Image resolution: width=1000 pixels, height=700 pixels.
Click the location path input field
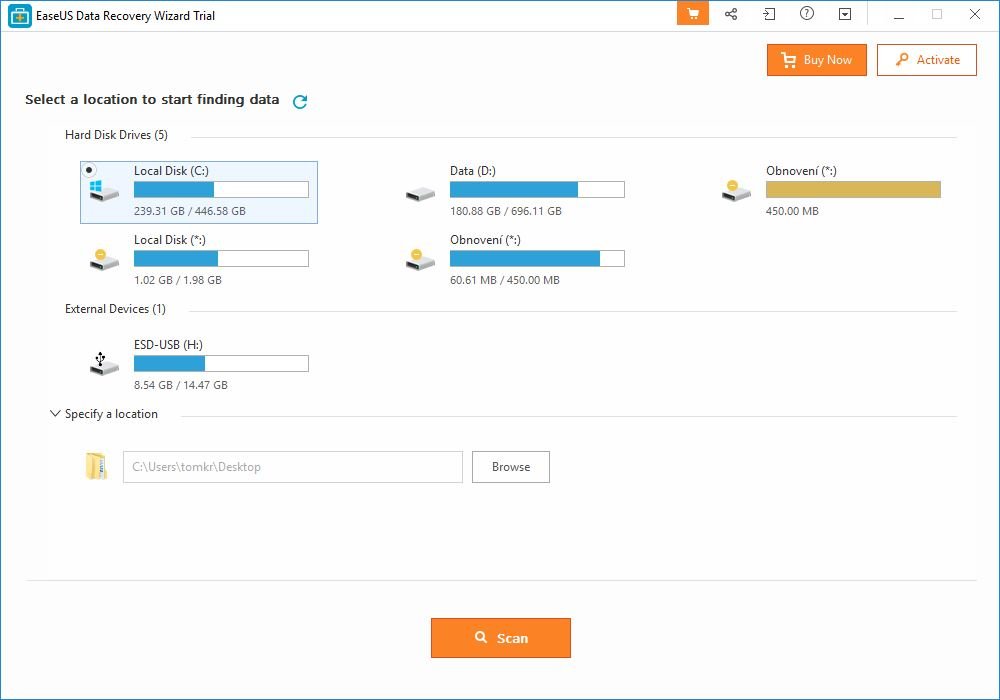[x=292, y=467]
